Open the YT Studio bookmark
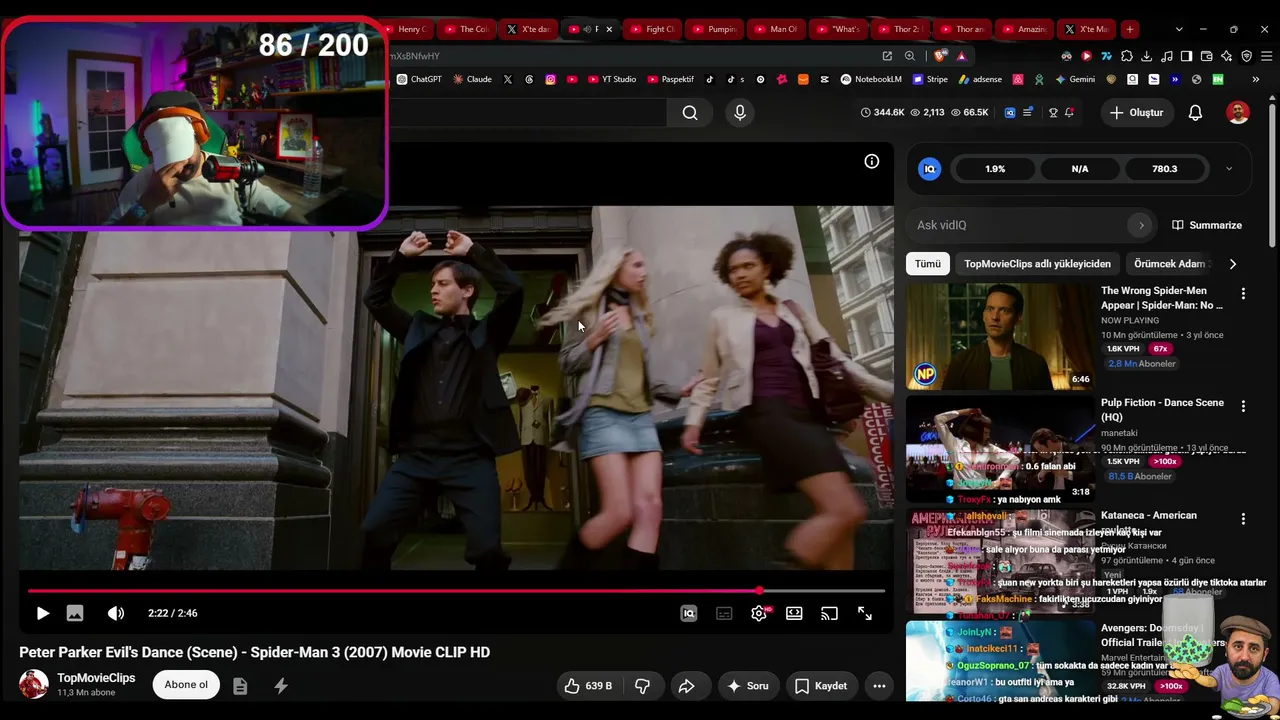 [612, 79]
